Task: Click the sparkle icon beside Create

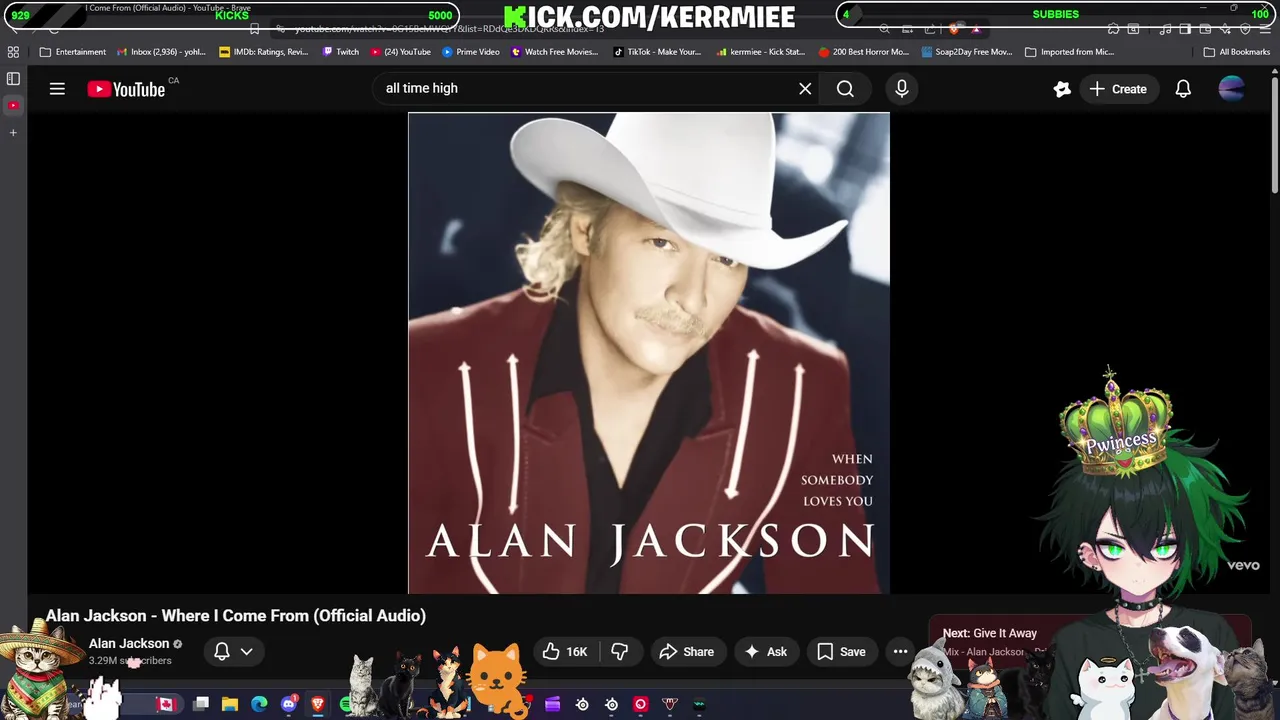Action: click(1062, 89)
